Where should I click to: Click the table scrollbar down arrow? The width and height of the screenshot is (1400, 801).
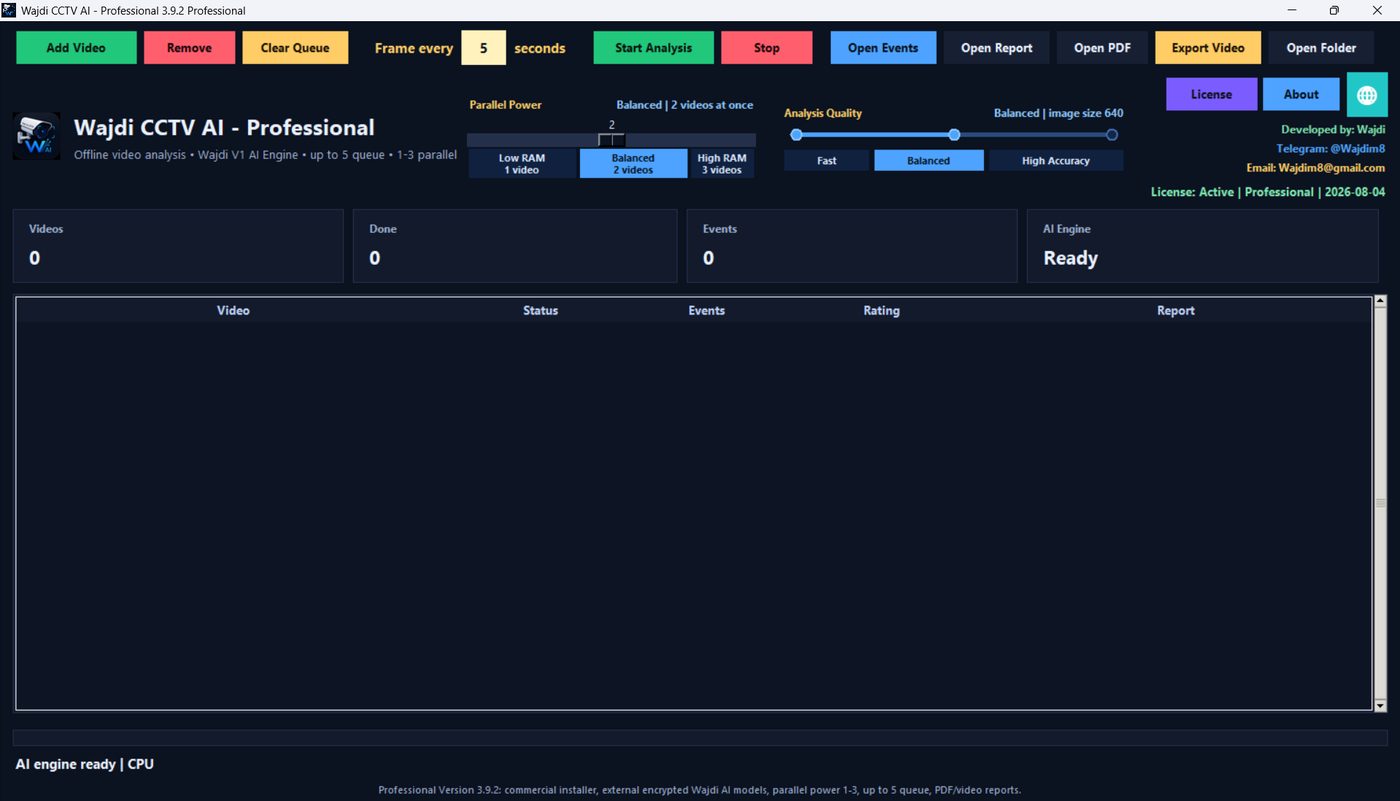tap(1381, 706)
